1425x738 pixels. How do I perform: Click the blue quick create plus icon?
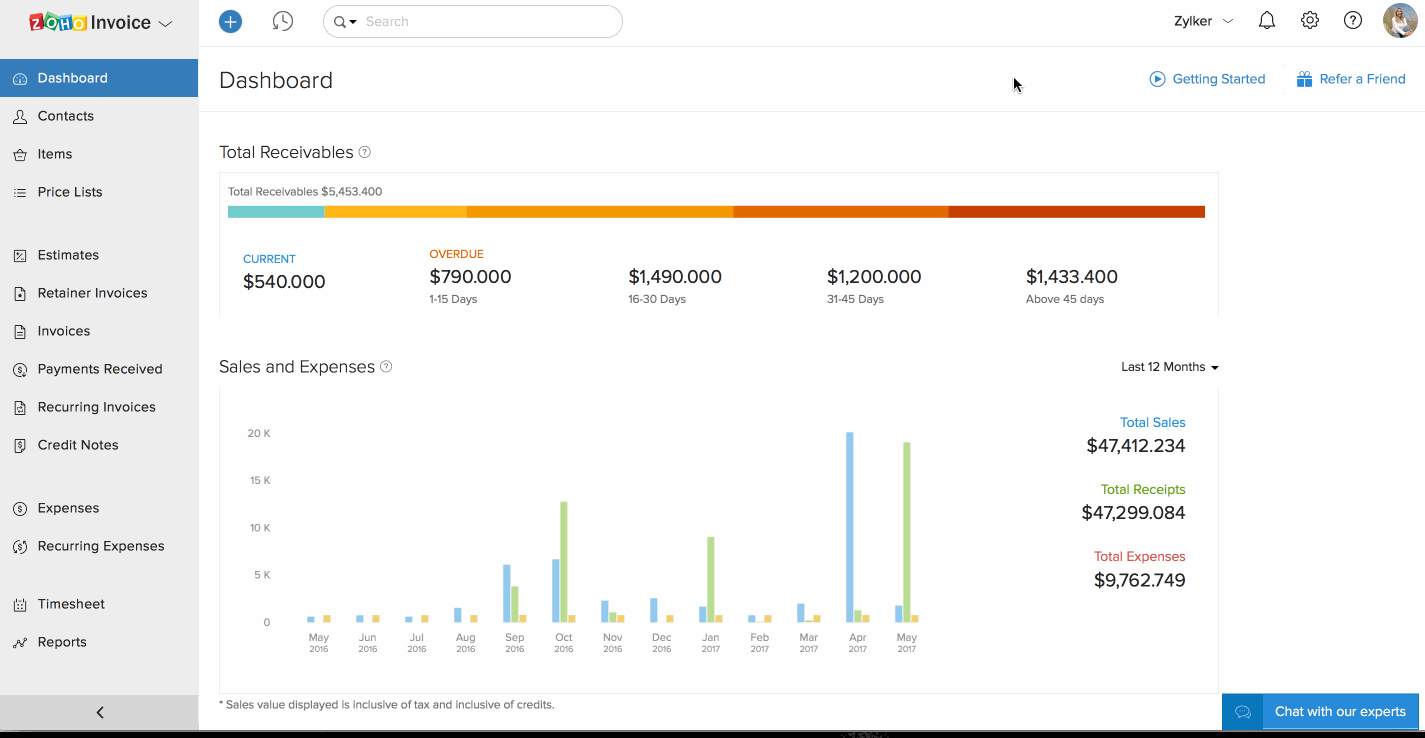230,21
